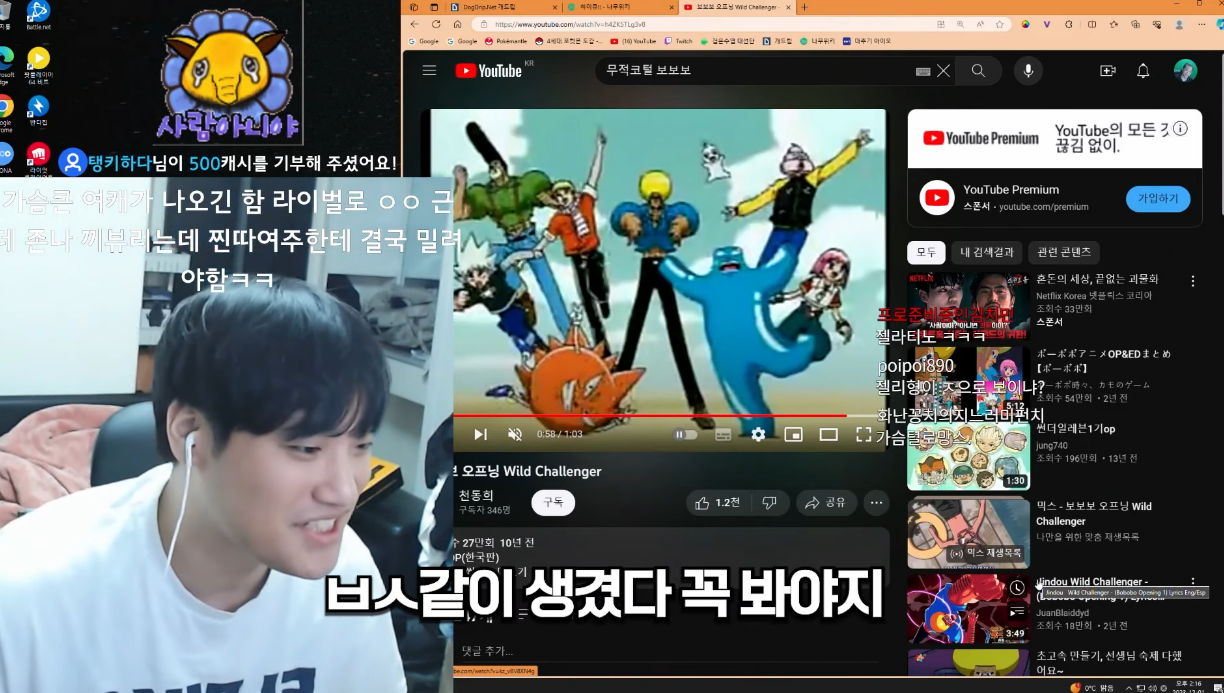This screenshot has height=693, width=1224.
Task: Click the 댓글 추가 comment field
Action: pos(670,651)
